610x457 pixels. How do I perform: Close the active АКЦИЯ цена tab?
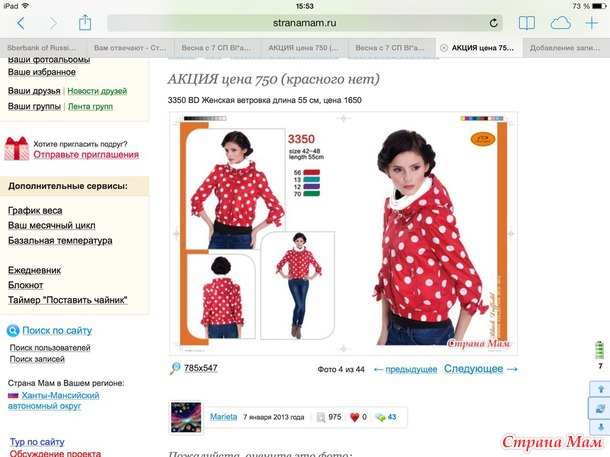tap(443, 48)
